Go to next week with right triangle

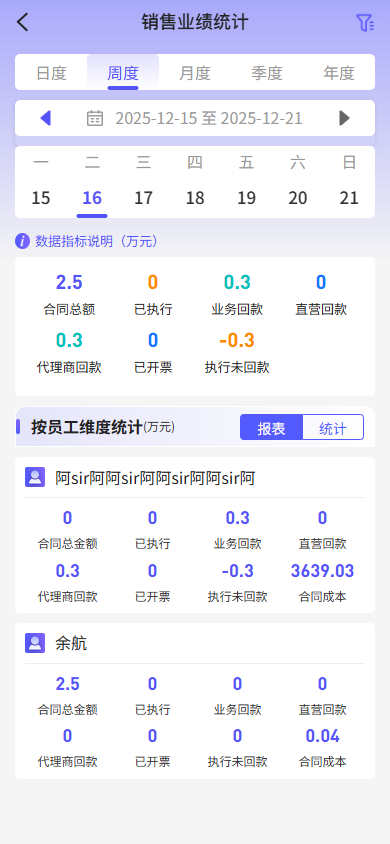point(344,118)
